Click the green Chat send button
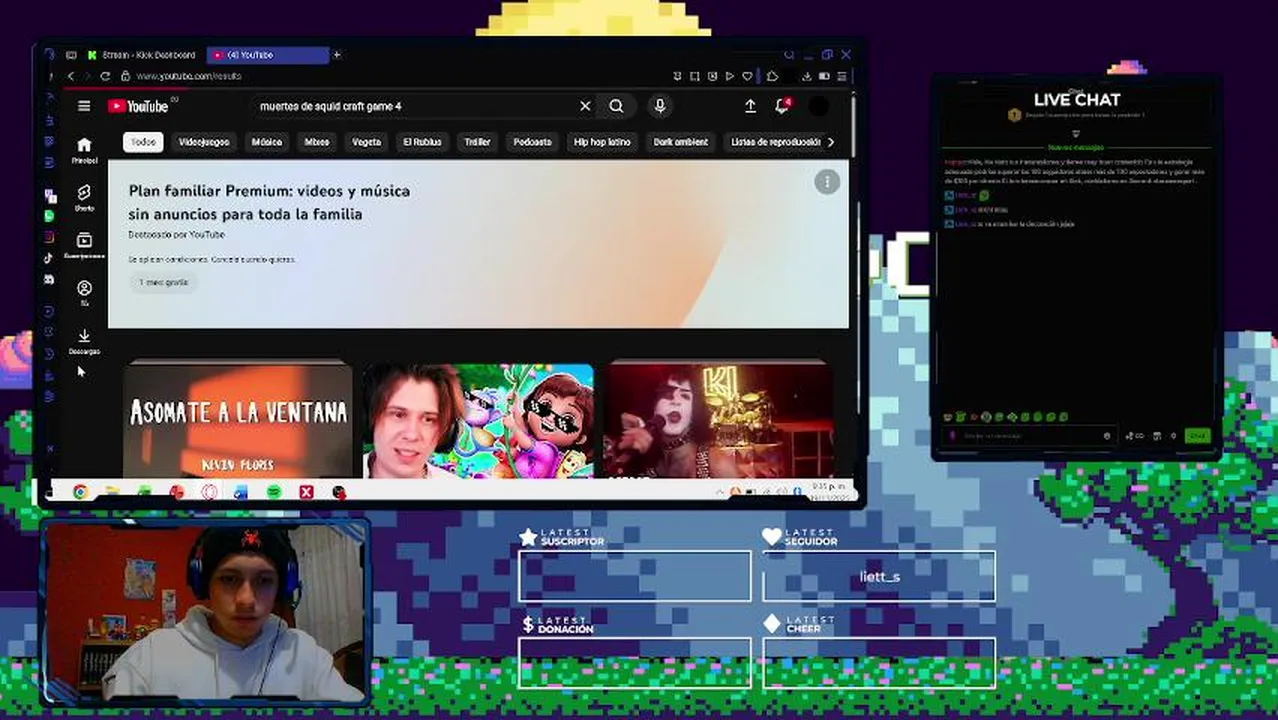 pos(1197,436)
